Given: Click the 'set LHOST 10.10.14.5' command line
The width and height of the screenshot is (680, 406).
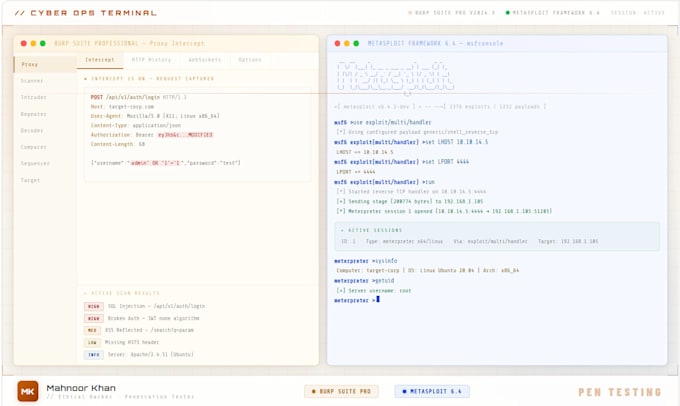Looking at the screenshot, I should click(x=411, y=142).
